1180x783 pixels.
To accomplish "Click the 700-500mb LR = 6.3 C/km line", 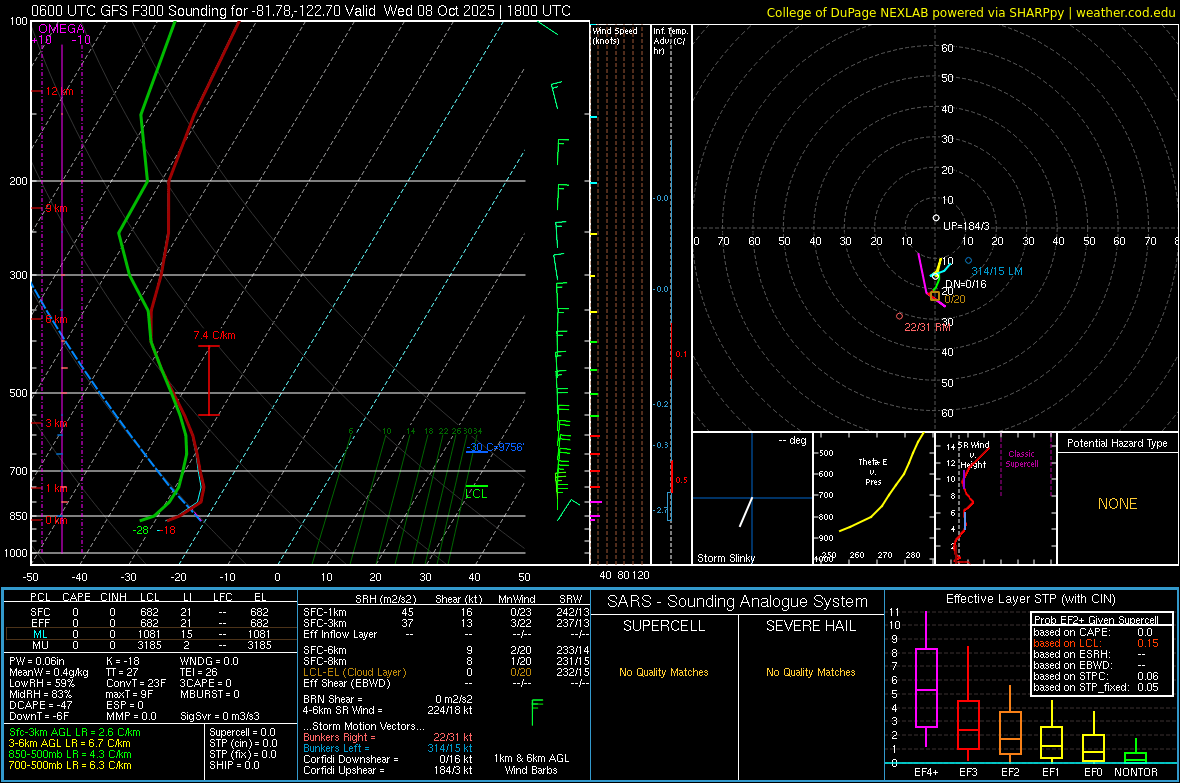I will (70, 765).
